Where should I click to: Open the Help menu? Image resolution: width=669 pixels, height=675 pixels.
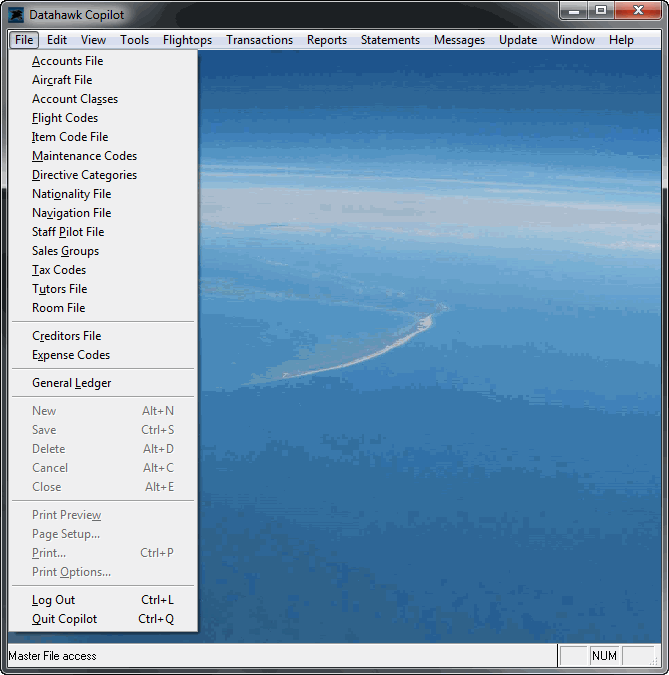[x=621, y=40]
